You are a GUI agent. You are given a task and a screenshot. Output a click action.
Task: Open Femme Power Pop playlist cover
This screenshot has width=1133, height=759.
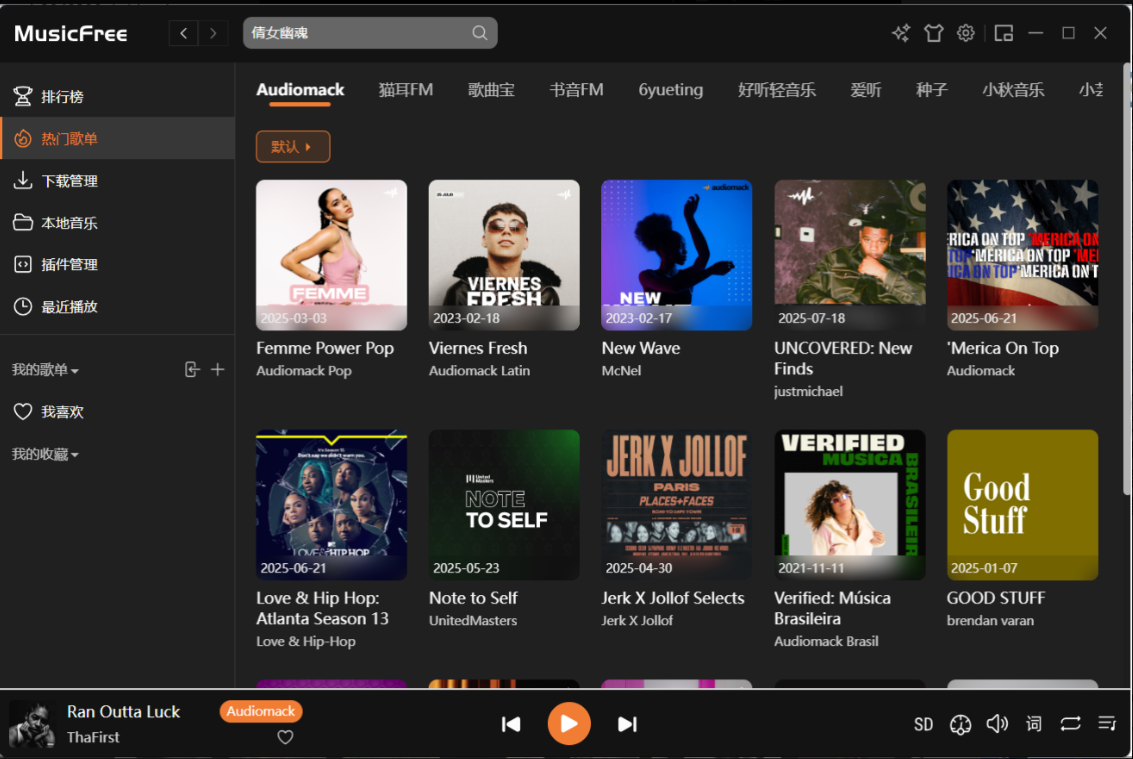[332, 255]
